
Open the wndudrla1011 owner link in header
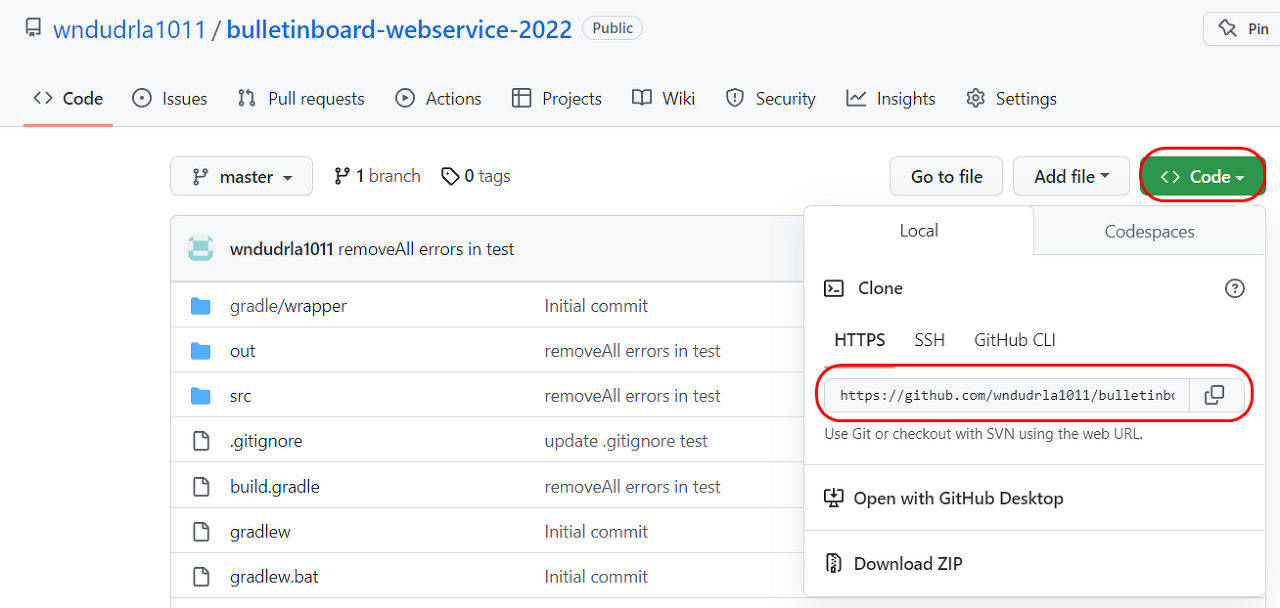tap(130, 29)
